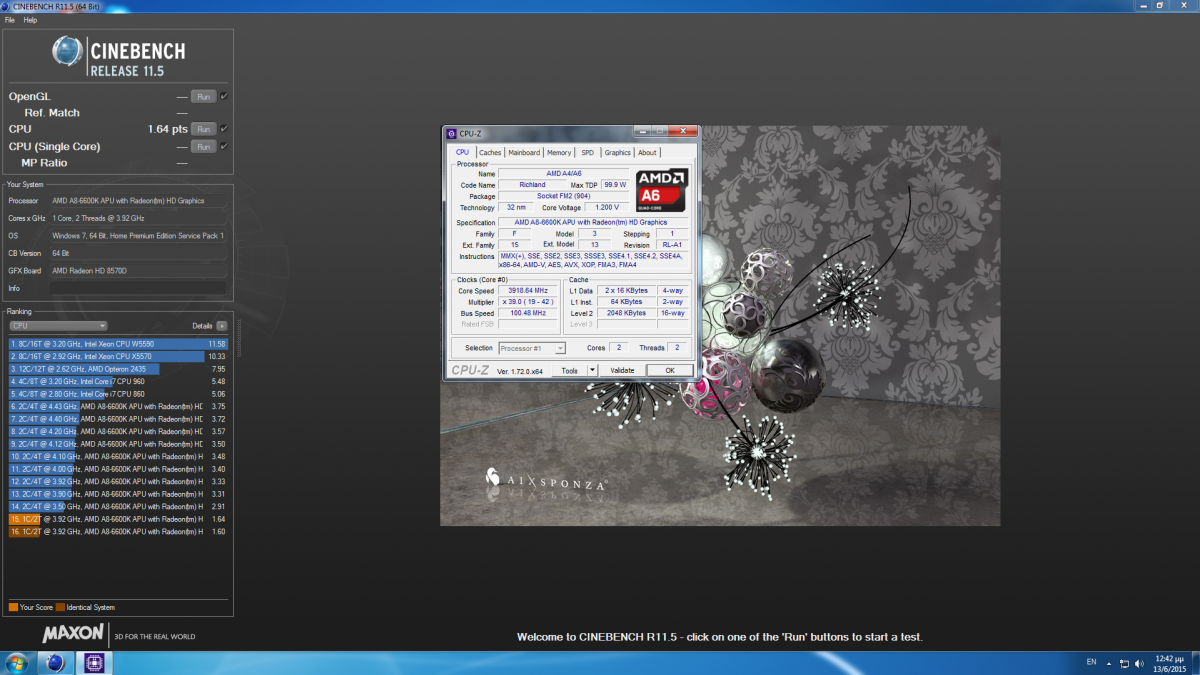Expand ranking Details arrow button
1200x675 pixels.
click(x=221, y=326)
